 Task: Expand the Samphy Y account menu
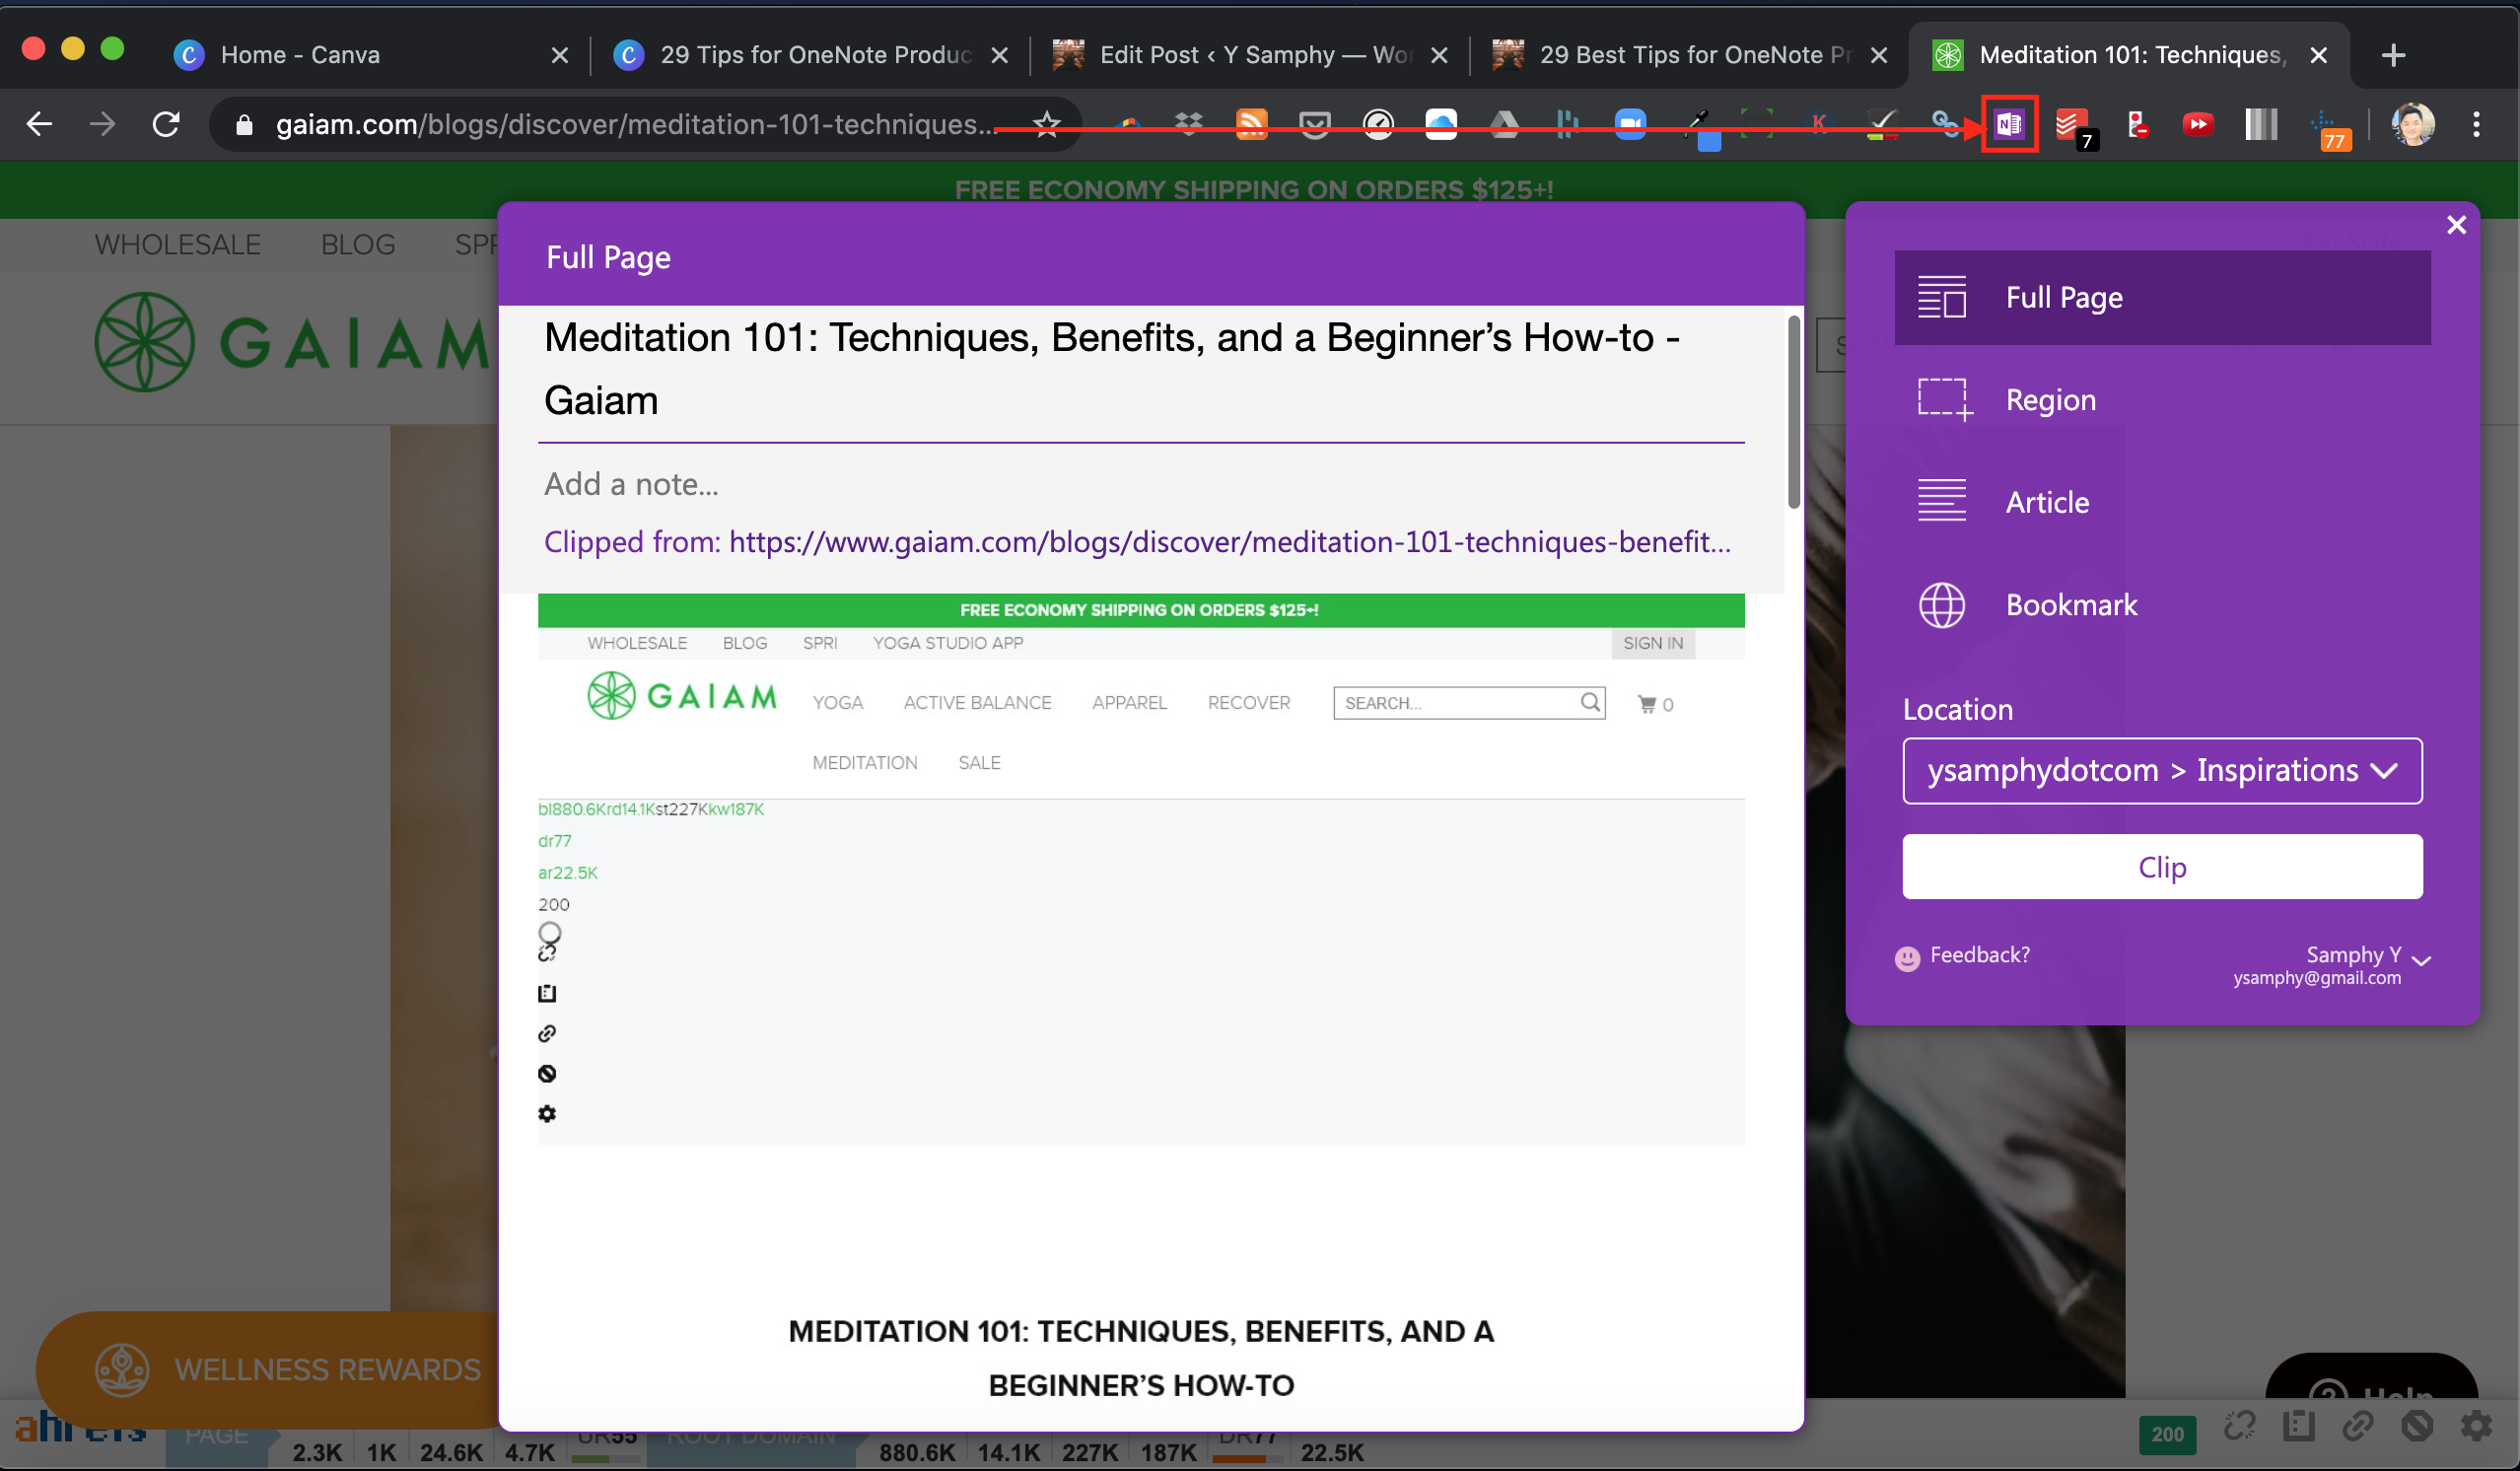2332,965
